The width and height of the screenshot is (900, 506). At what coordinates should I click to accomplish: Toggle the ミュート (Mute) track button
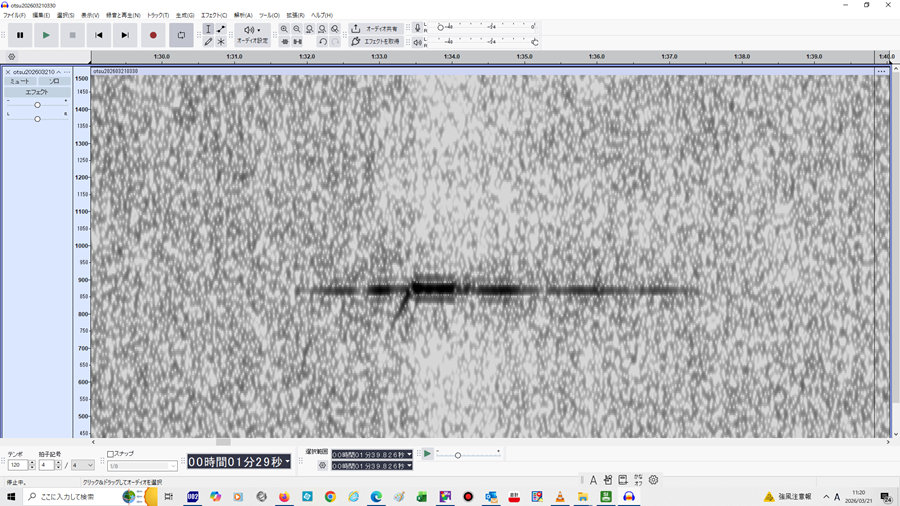click(20, 81)
